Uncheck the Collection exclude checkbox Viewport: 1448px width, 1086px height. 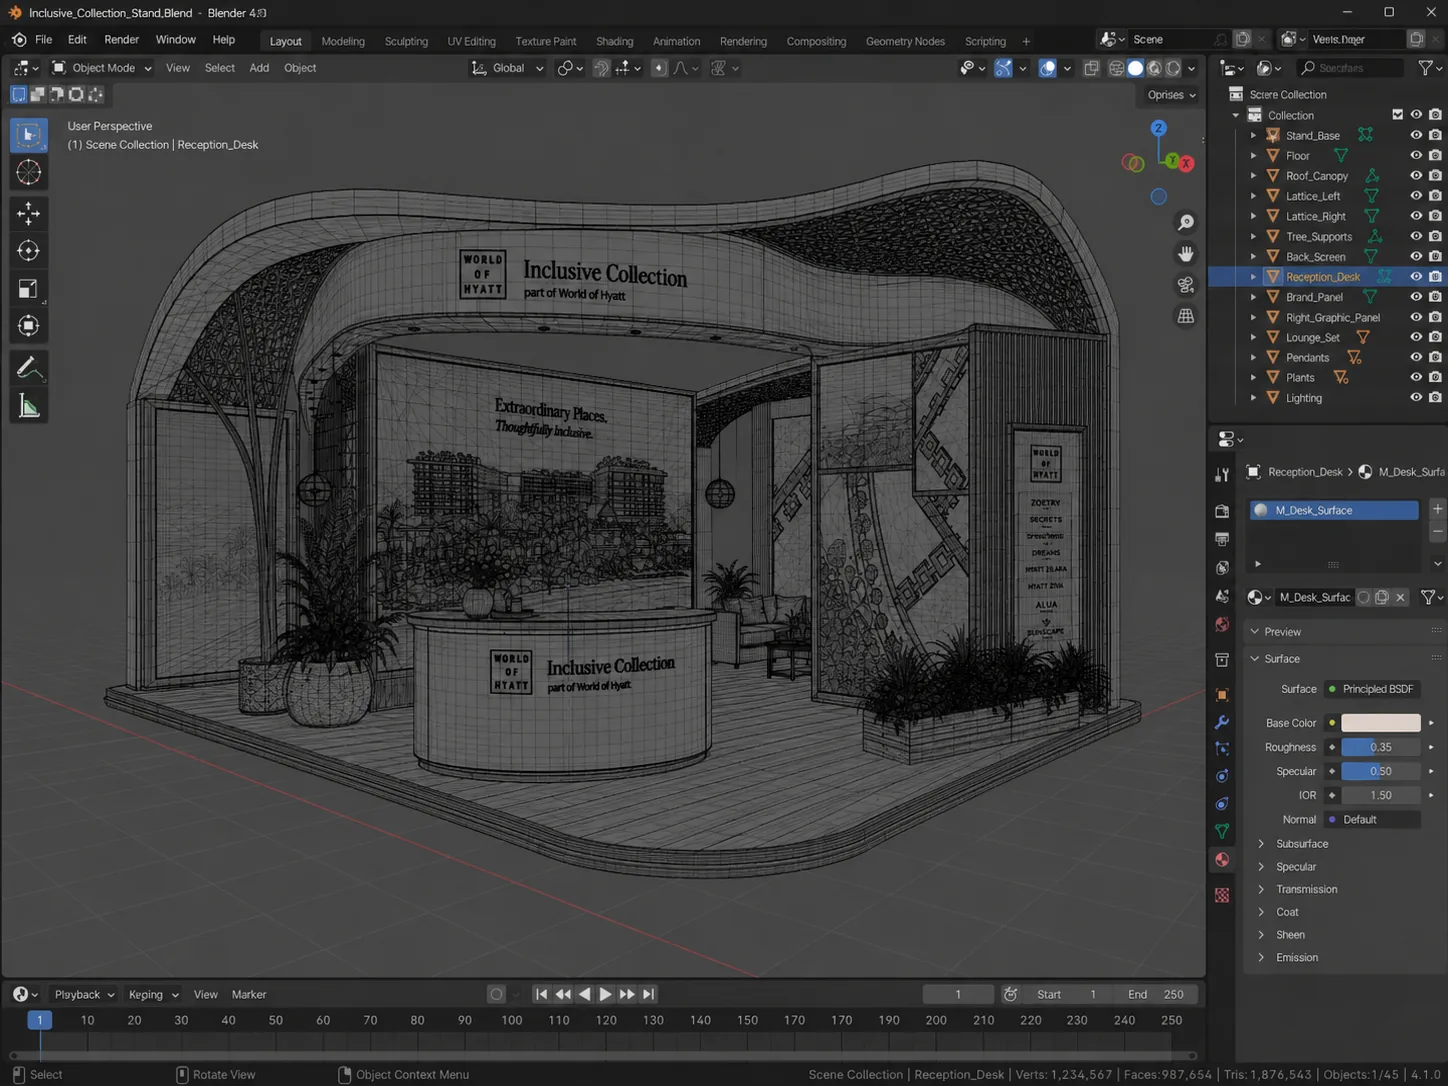(x=1398, y=115)
